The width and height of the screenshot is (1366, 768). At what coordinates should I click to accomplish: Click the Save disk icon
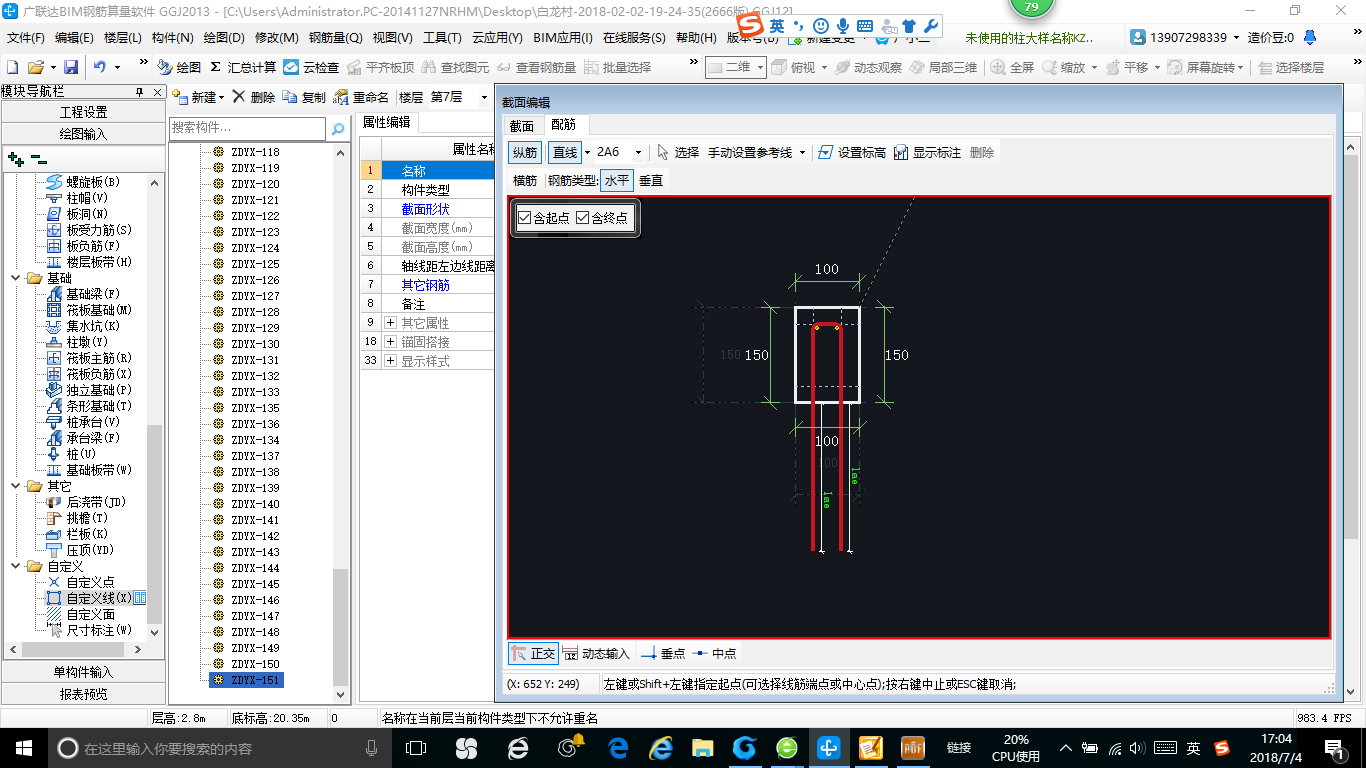(71, 67)
